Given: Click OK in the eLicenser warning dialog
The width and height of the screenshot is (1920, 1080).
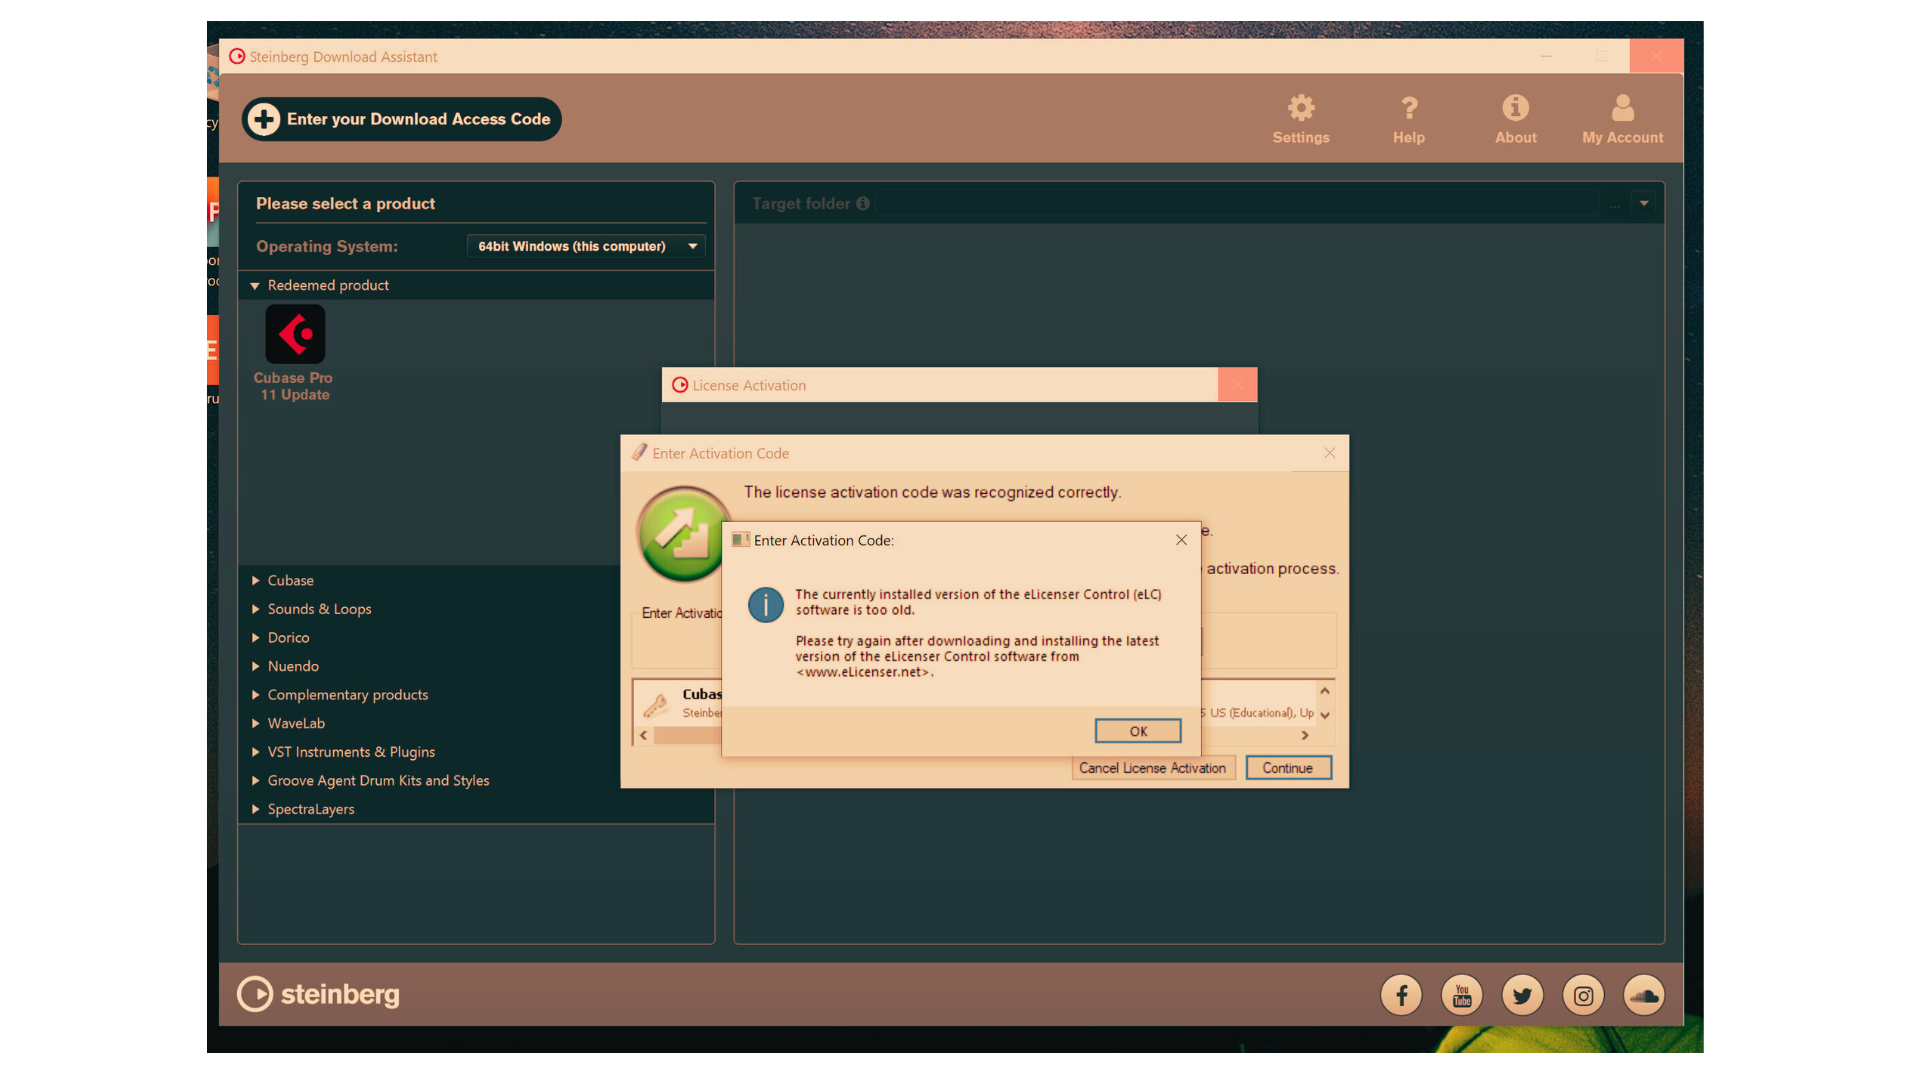Looking at the screenshot, I should click(x=1138, y=731).
